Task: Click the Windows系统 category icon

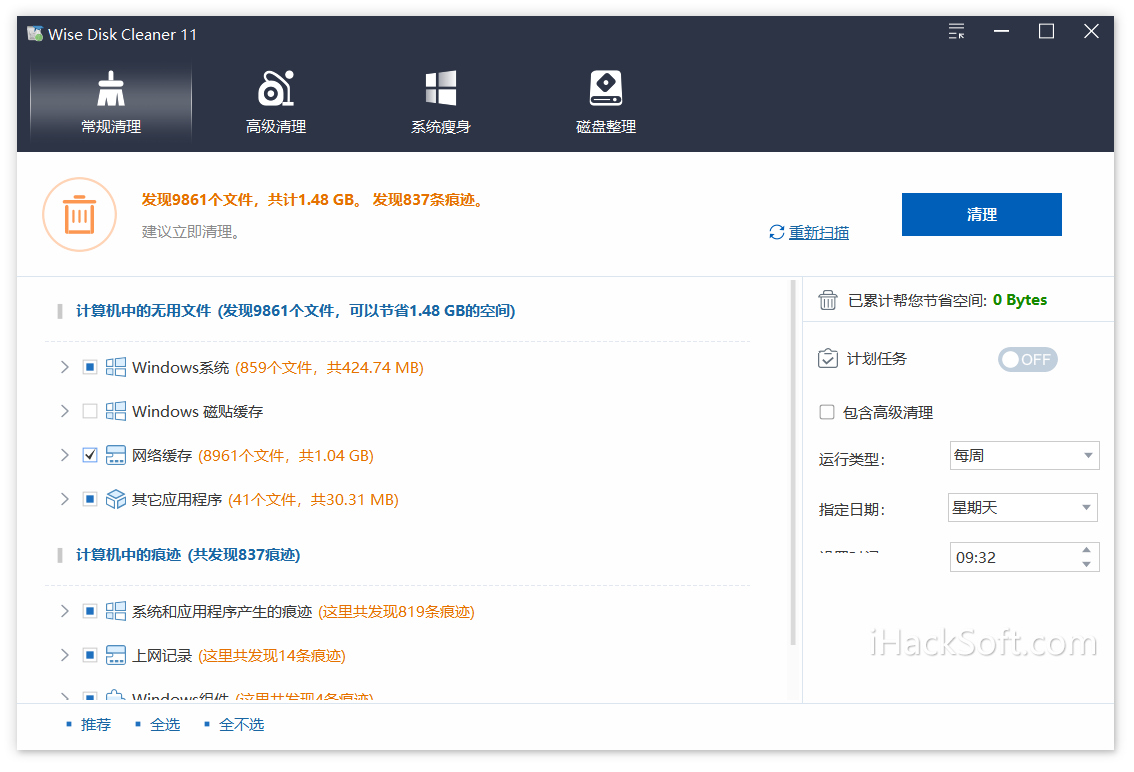Action: (x=116, y=368)
